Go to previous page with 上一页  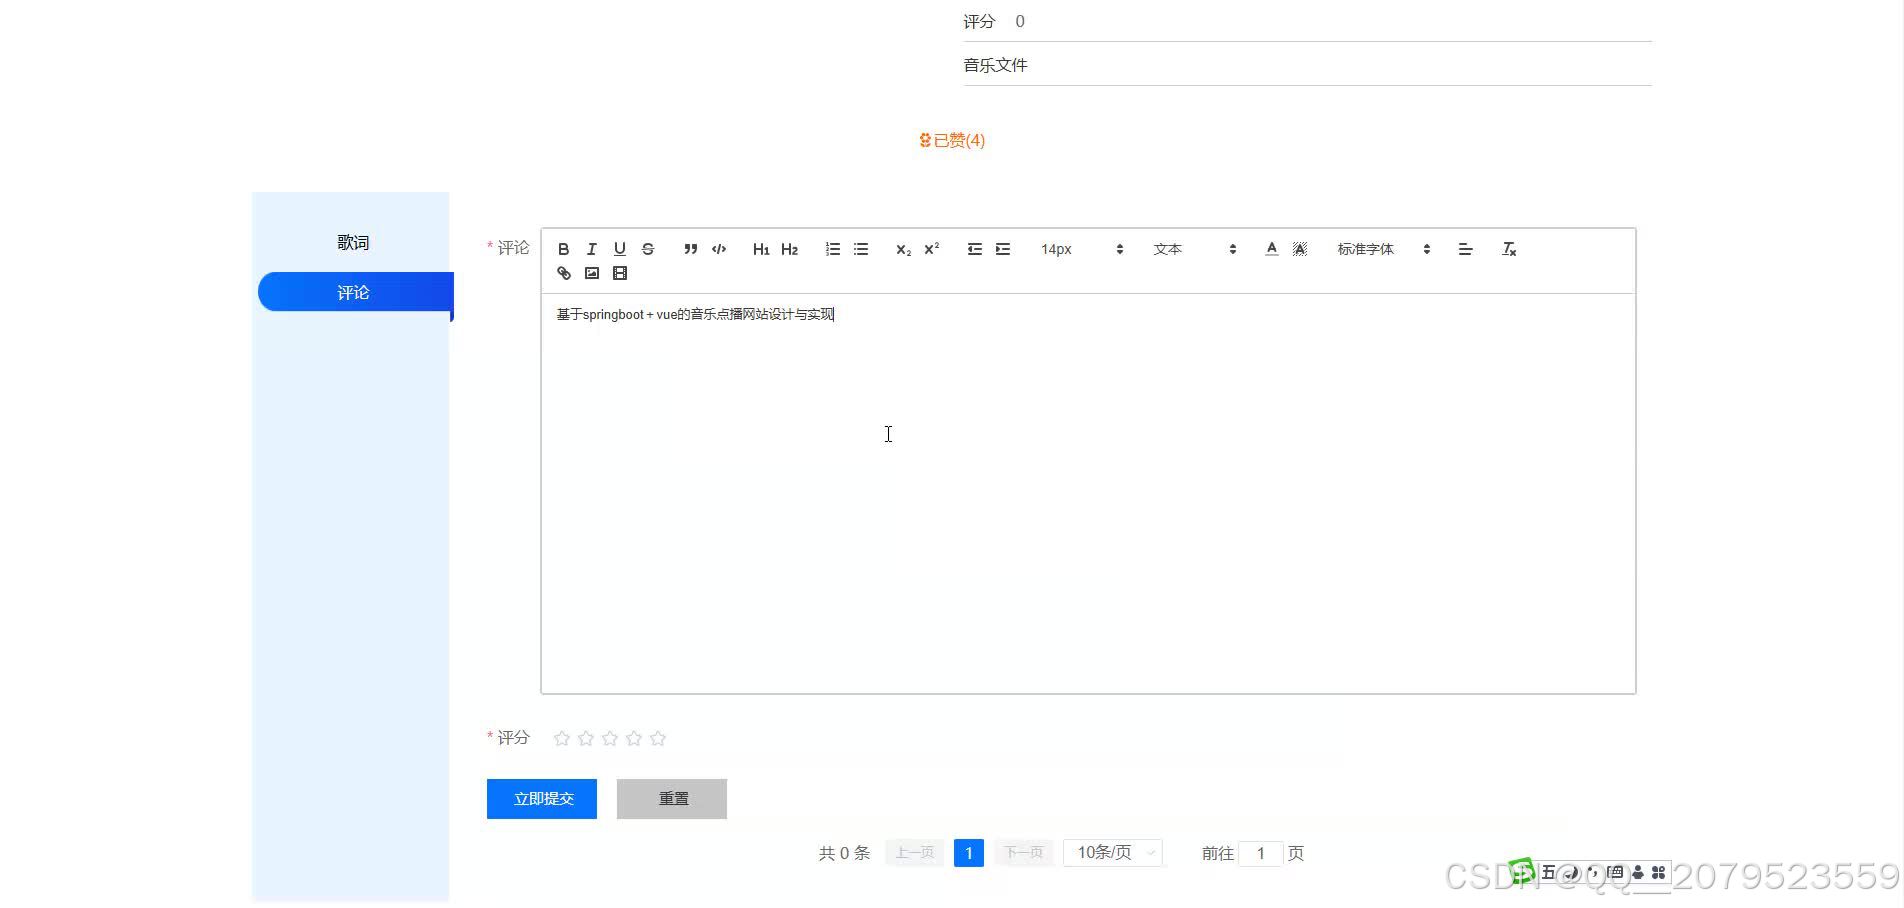pyautogui.click(x=914, y=853)
